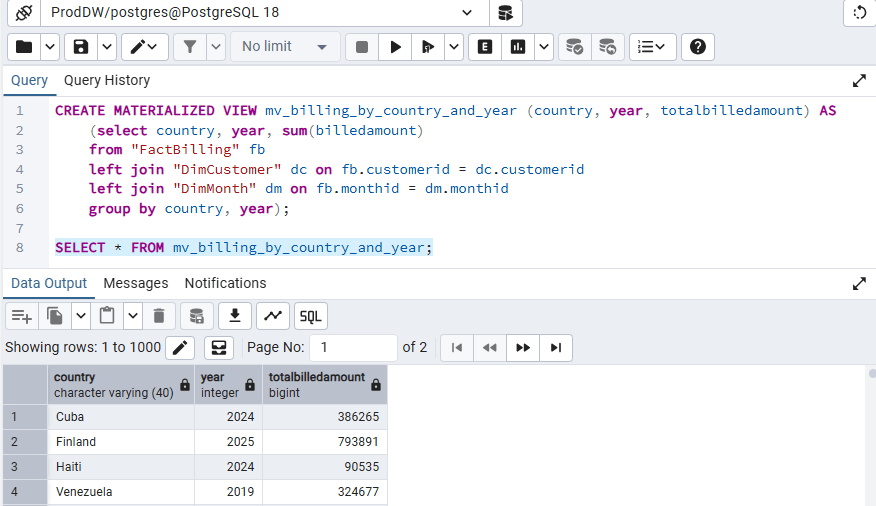Select the totalbilledamount column header
This screenshot has height=506, width=876.
[325, 385]
